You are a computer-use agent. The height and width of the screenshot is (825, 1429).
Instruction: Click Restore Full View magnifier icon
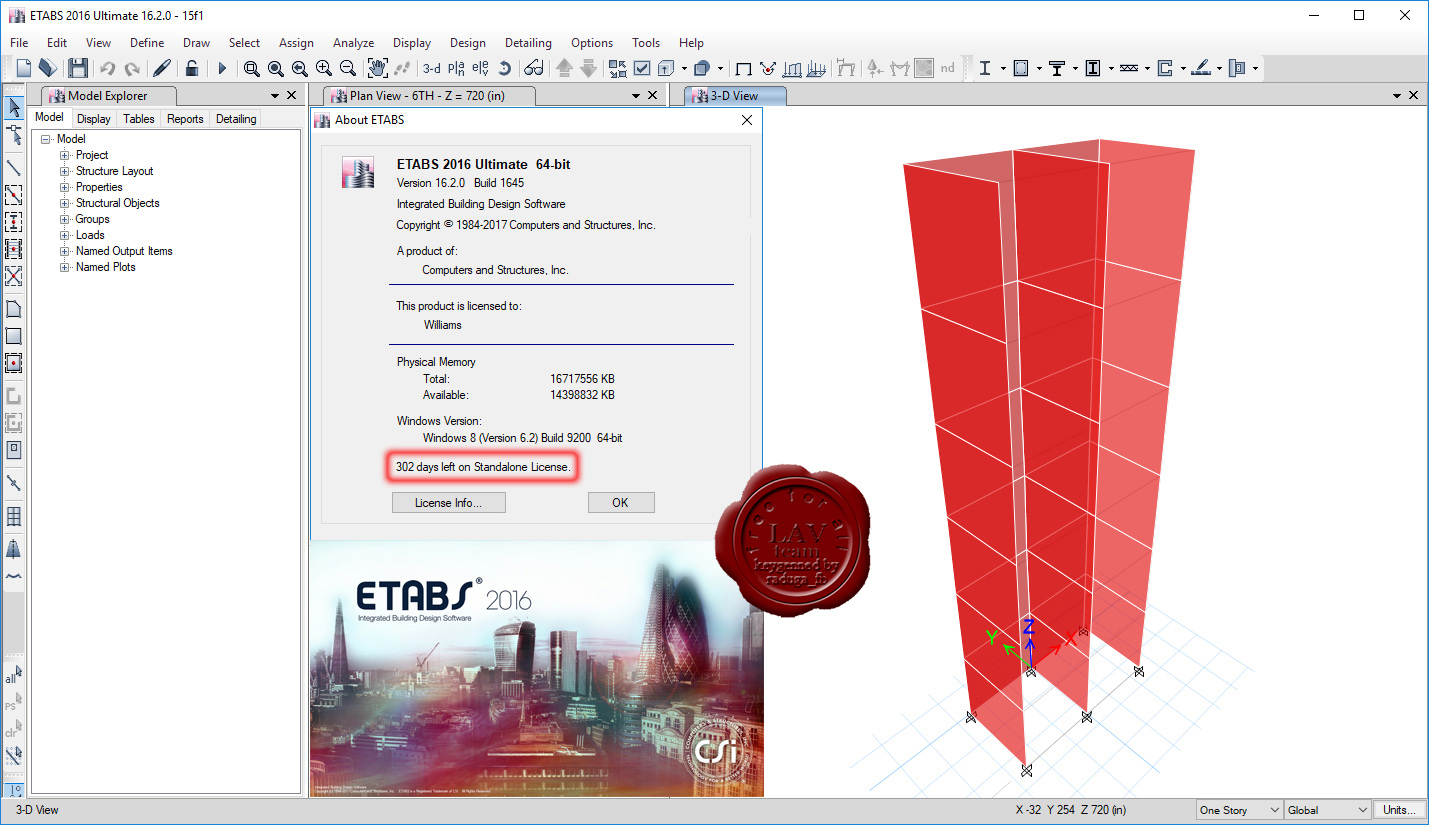point(275,68)
